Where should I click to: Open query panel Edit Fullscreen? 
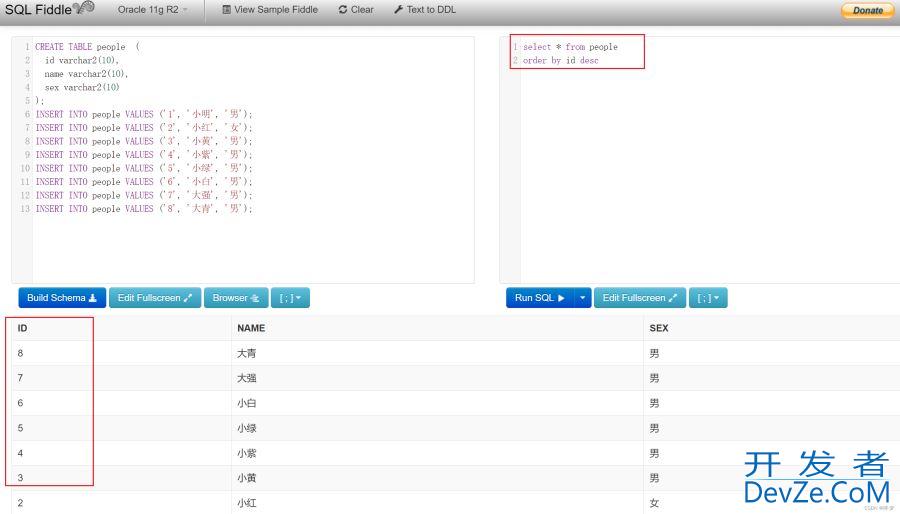pyautogui.click(x=640, y=298)
